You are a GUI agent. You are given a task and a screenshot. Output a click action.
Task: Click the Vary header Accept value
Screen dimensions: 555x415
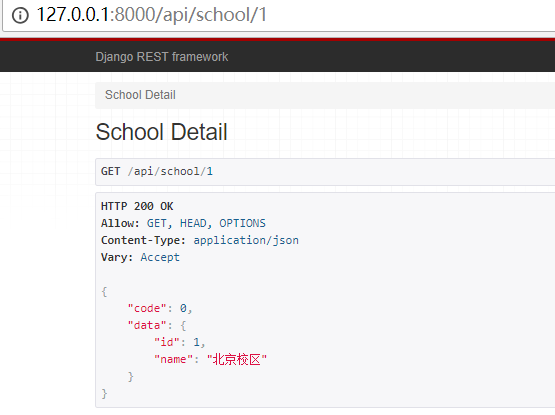(160, 257)
